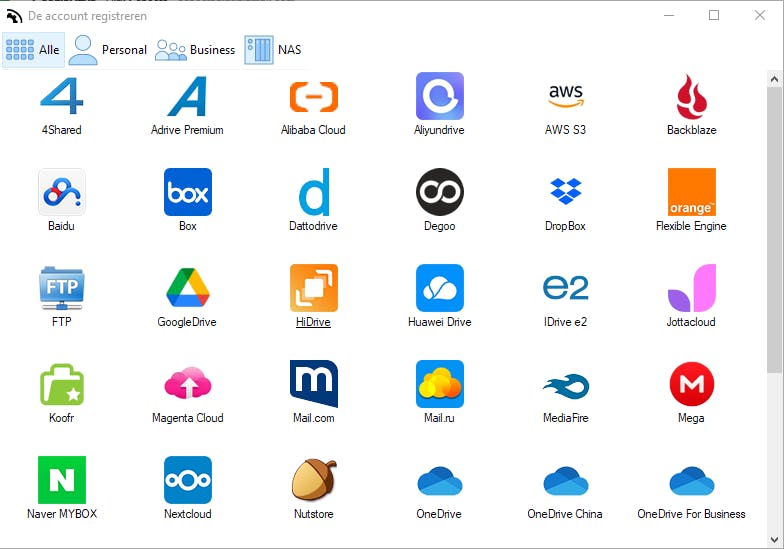Viewport: 784px width, 549px height.
Task: Click the scrollbar down arrow
Action: 774,540
